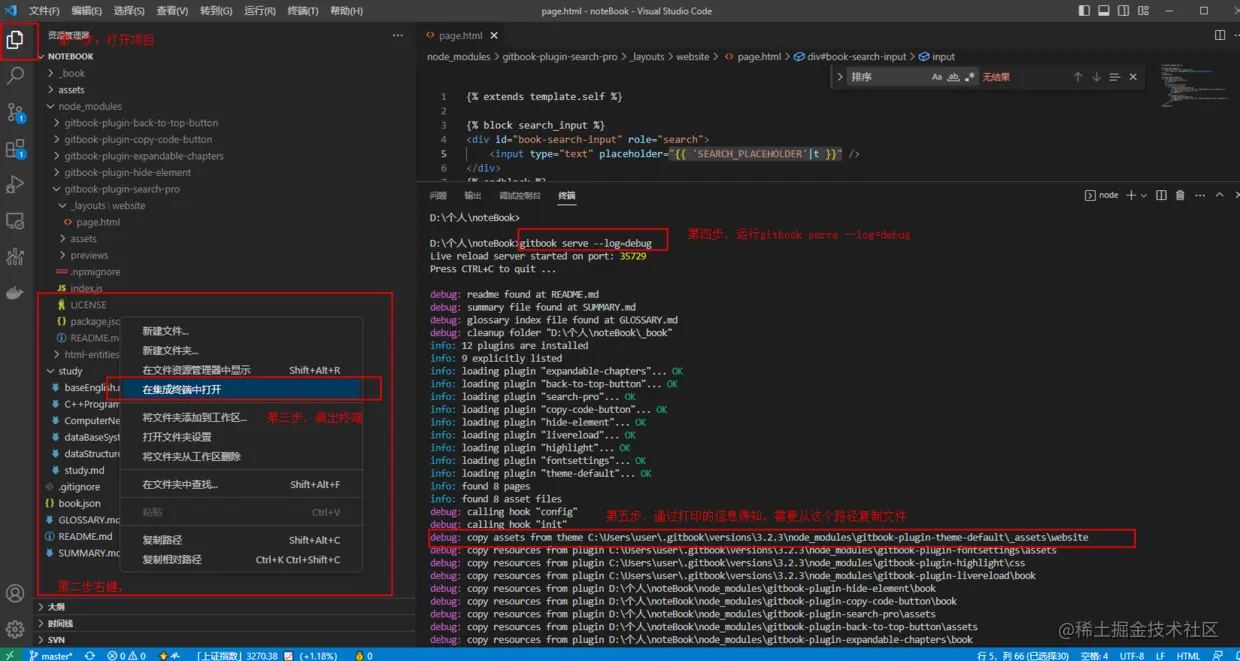Open the Extensions view in activity bar

pyautogui.click(x=15, y=149)
